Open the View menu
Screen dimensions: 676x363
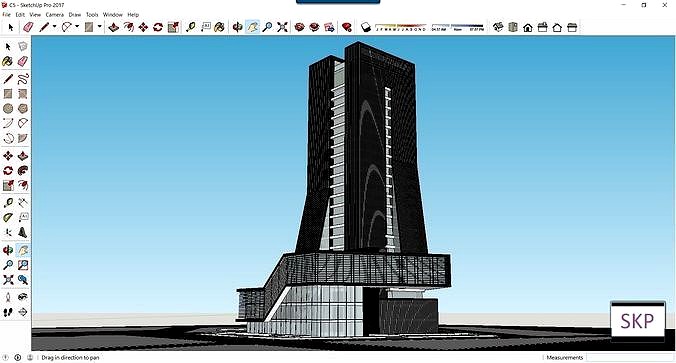(35, 15)
